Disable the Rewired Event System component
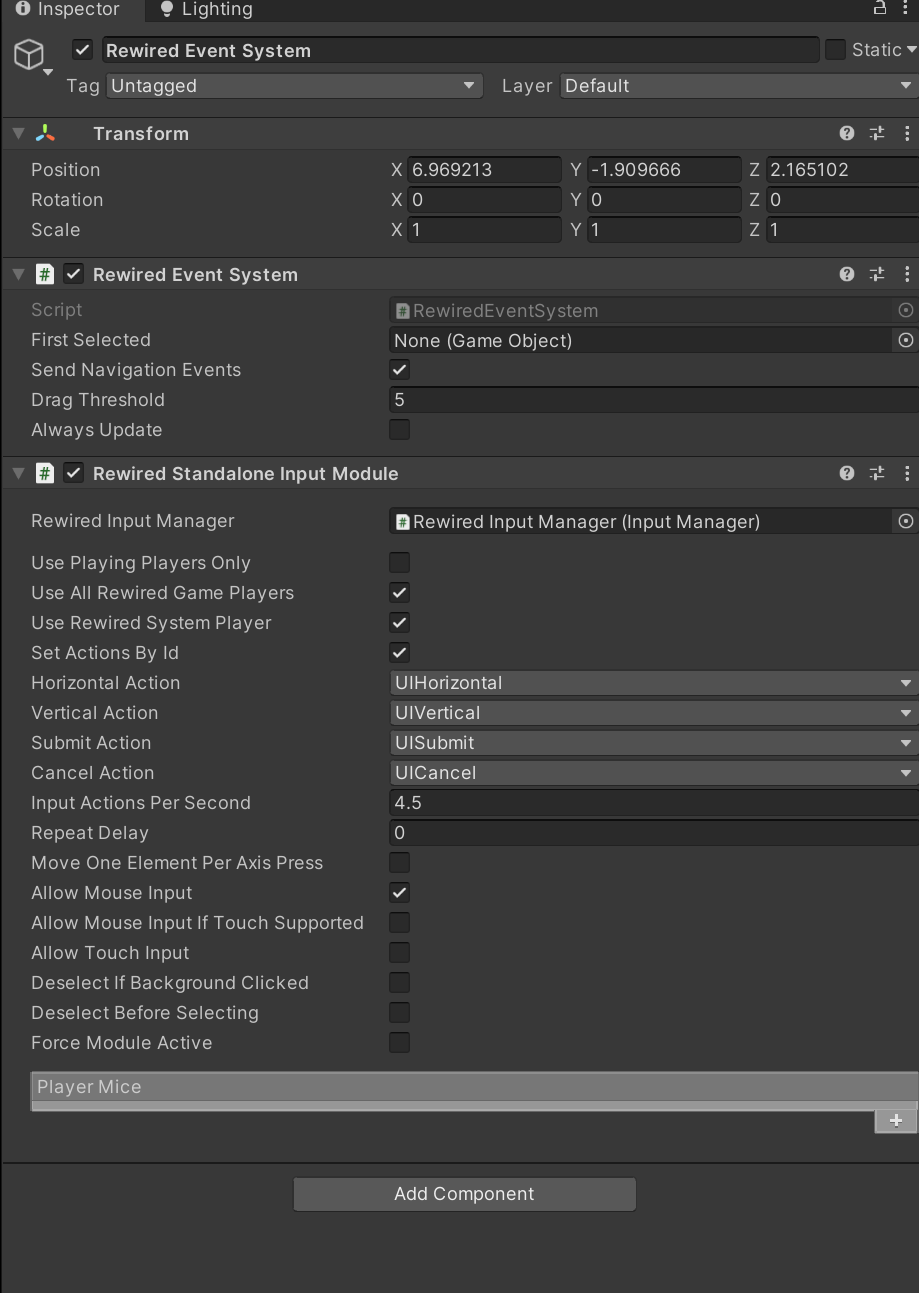Screen dimensions: 919x1293 coord(74,274)
